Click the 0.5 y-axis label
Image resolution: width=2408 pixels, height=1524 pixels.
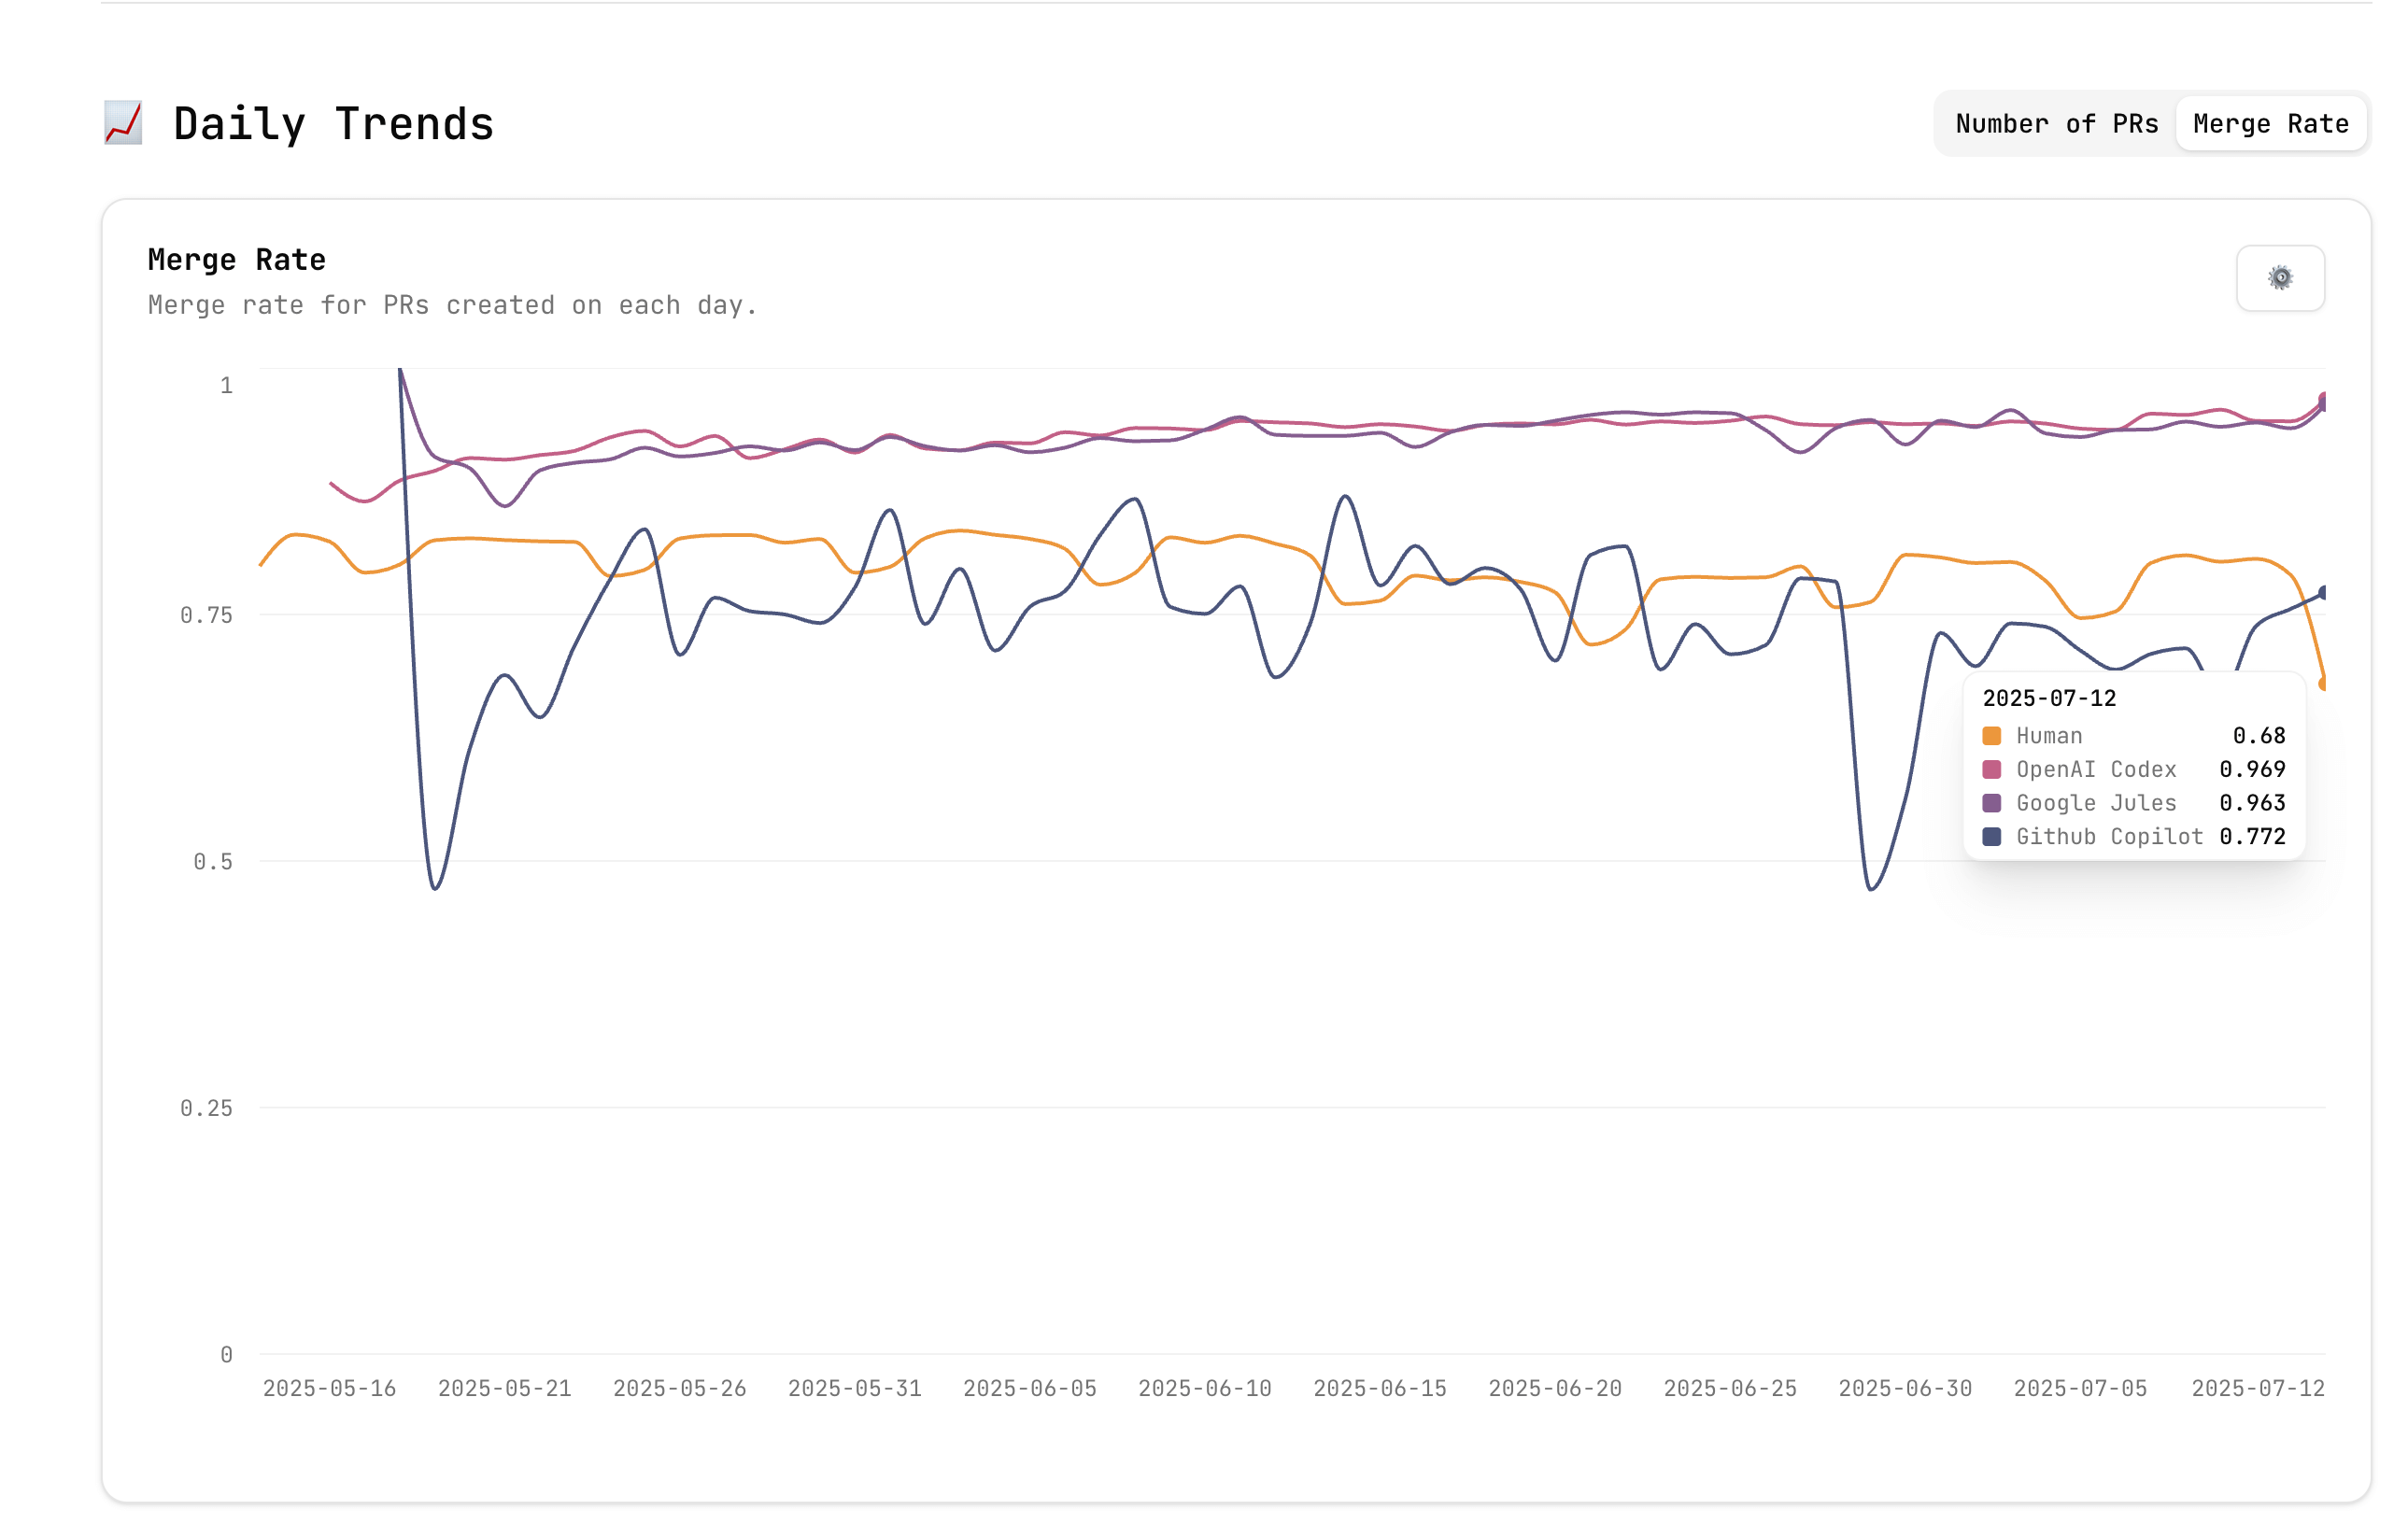tap(212, 862)
